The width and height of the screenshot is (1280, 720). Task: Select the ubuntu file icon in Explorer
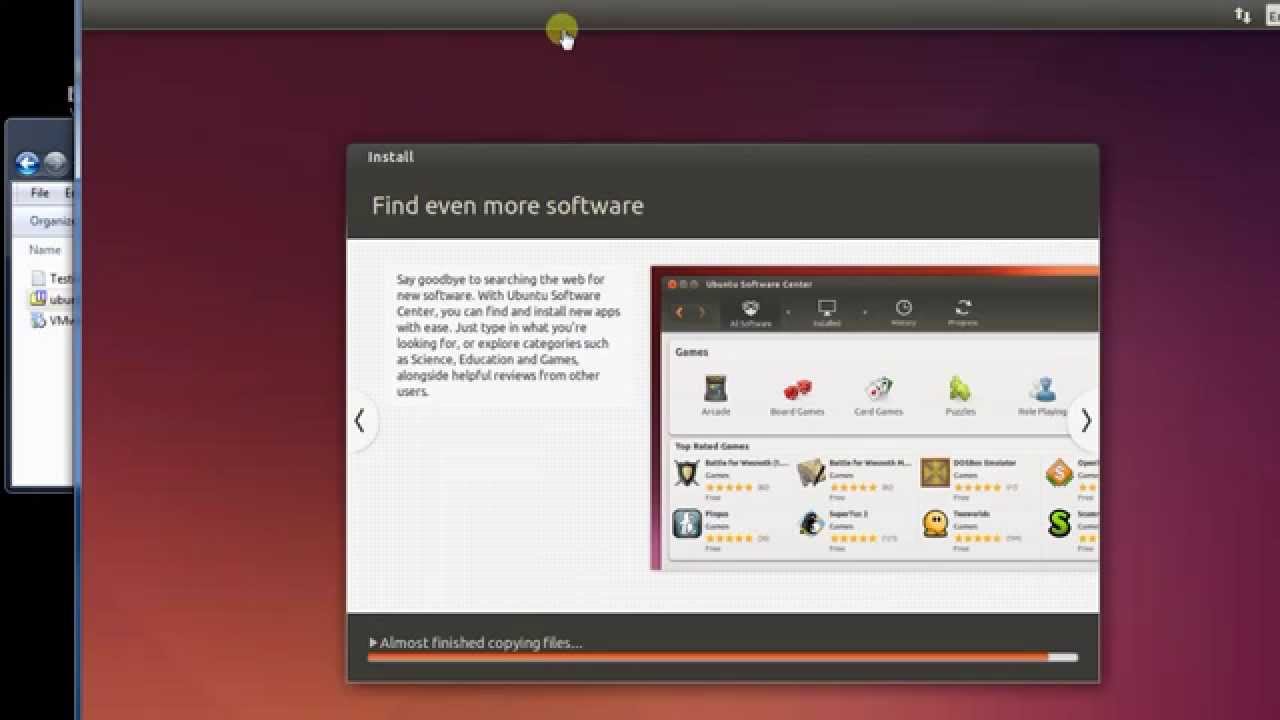(x=38, y=299)
